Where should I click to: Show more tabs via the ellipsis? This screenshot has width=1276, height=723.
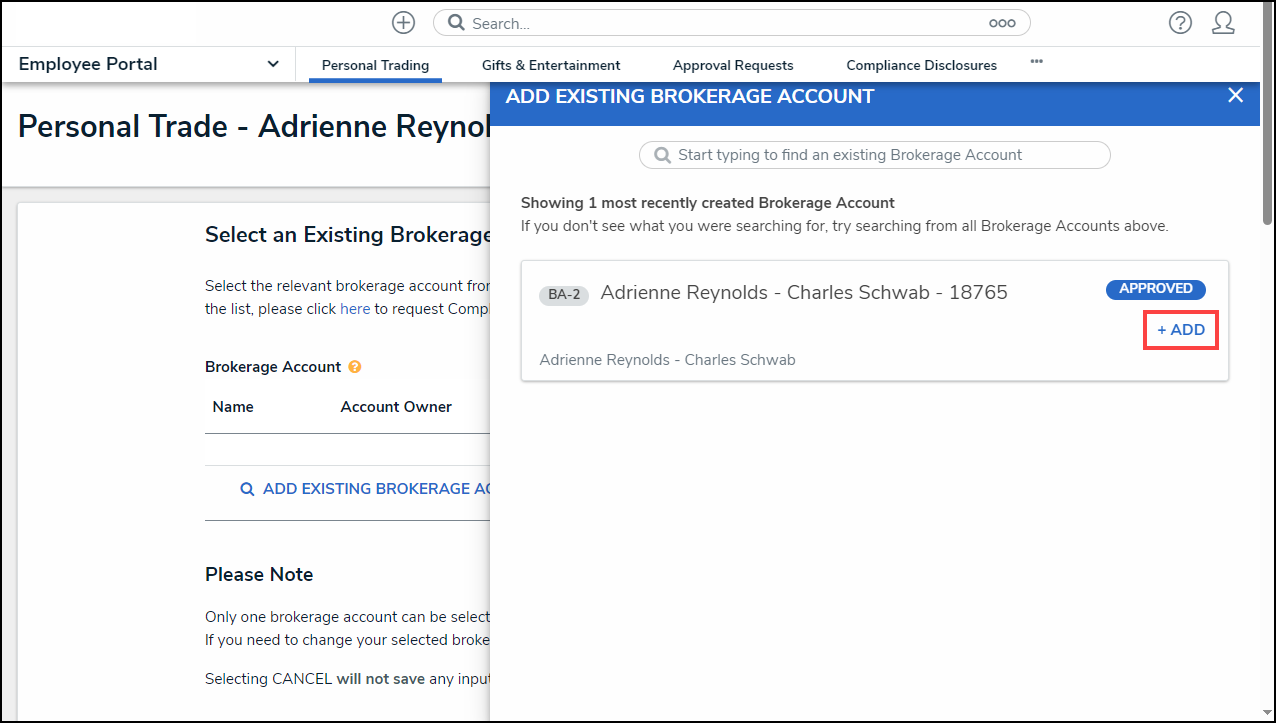[x=1036, y=62]
